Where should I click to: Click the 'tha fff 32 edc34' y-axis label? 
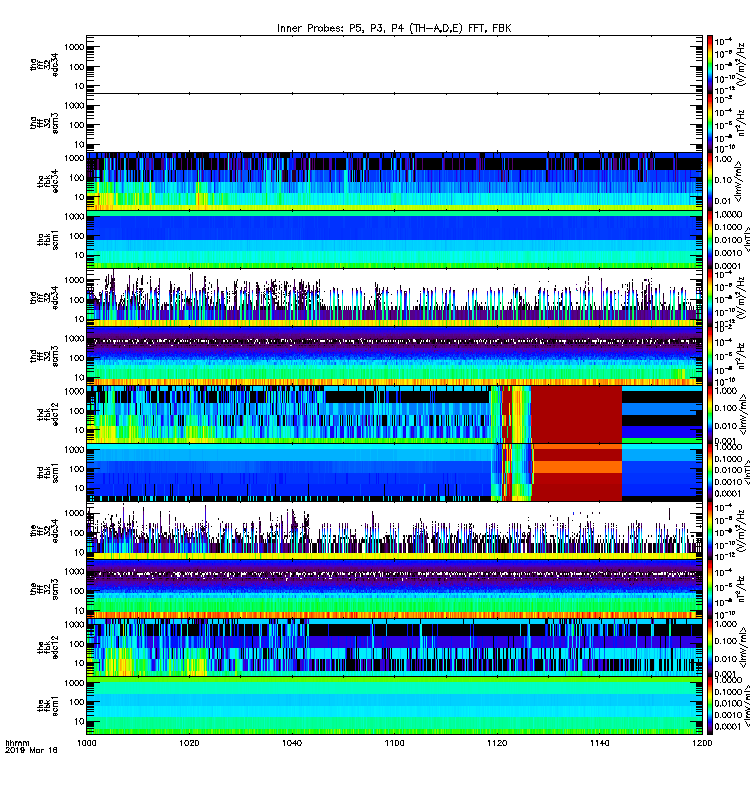coord(44,64)
